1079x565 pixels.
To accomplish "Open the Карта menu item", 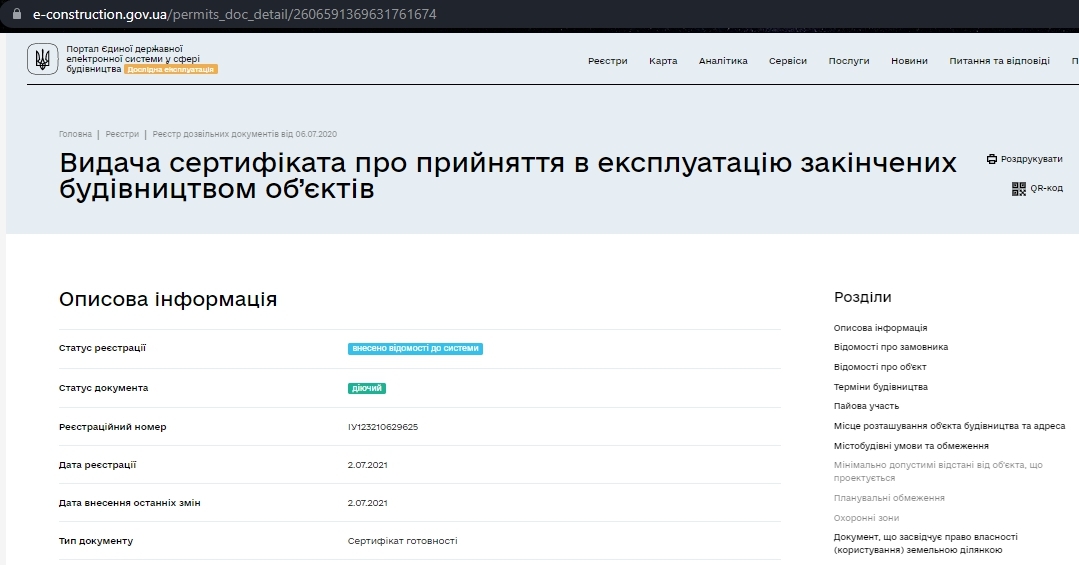I will (663, 61).
